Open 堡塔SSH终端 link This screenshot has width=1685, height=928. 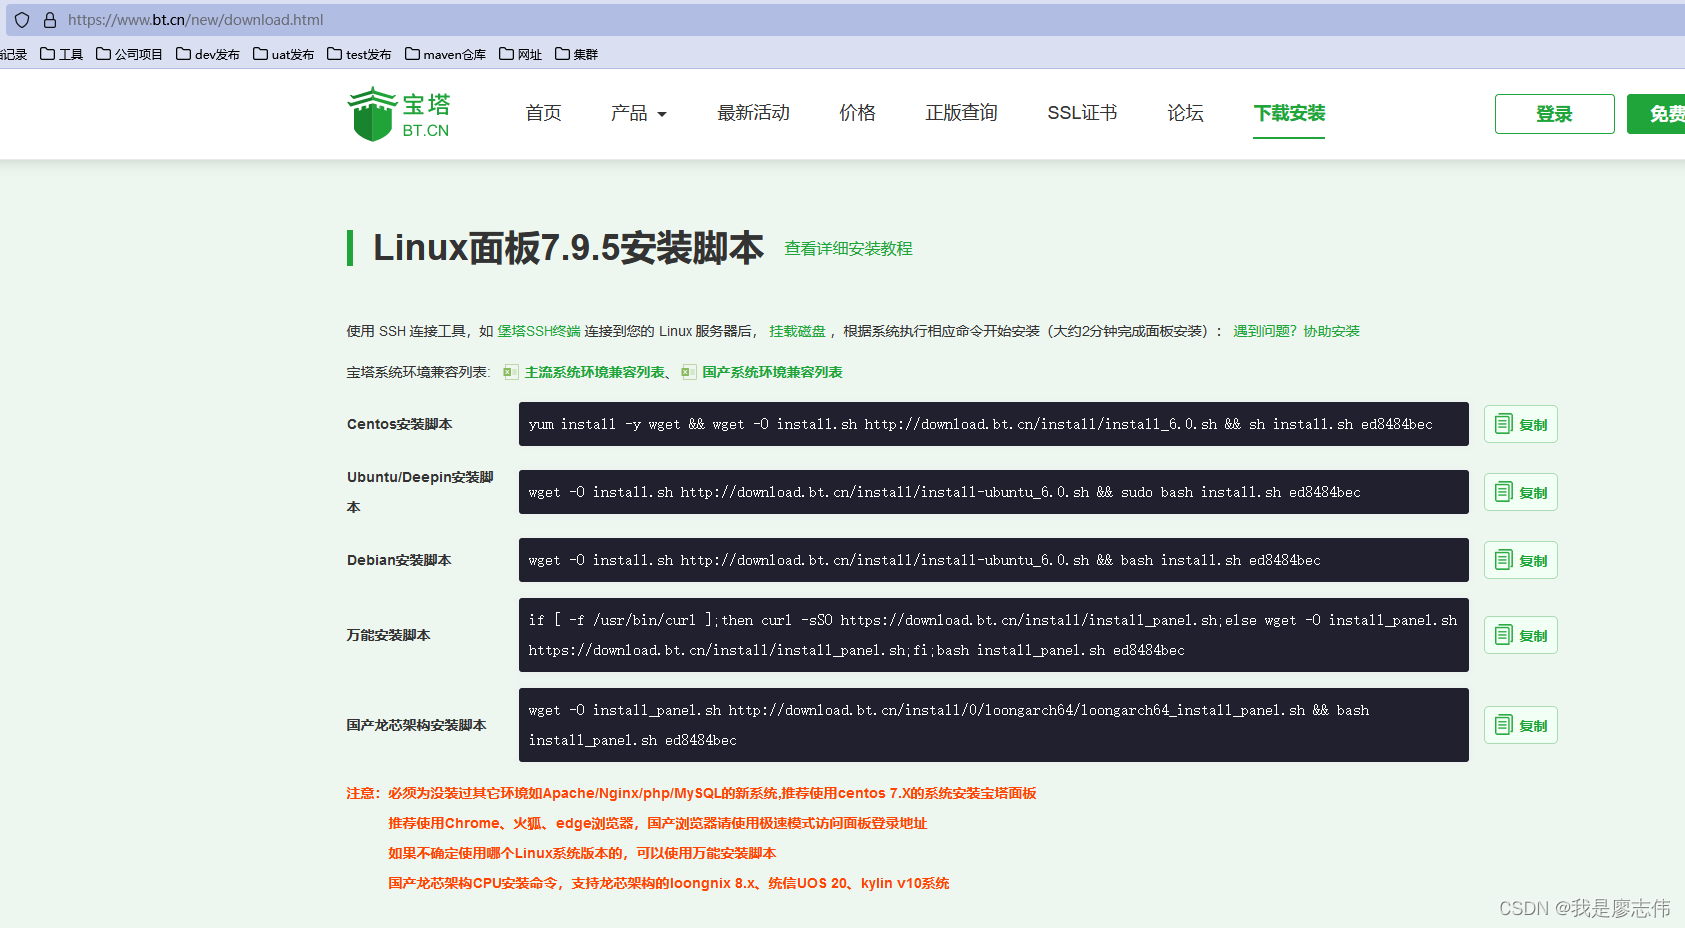pos(539,331)
